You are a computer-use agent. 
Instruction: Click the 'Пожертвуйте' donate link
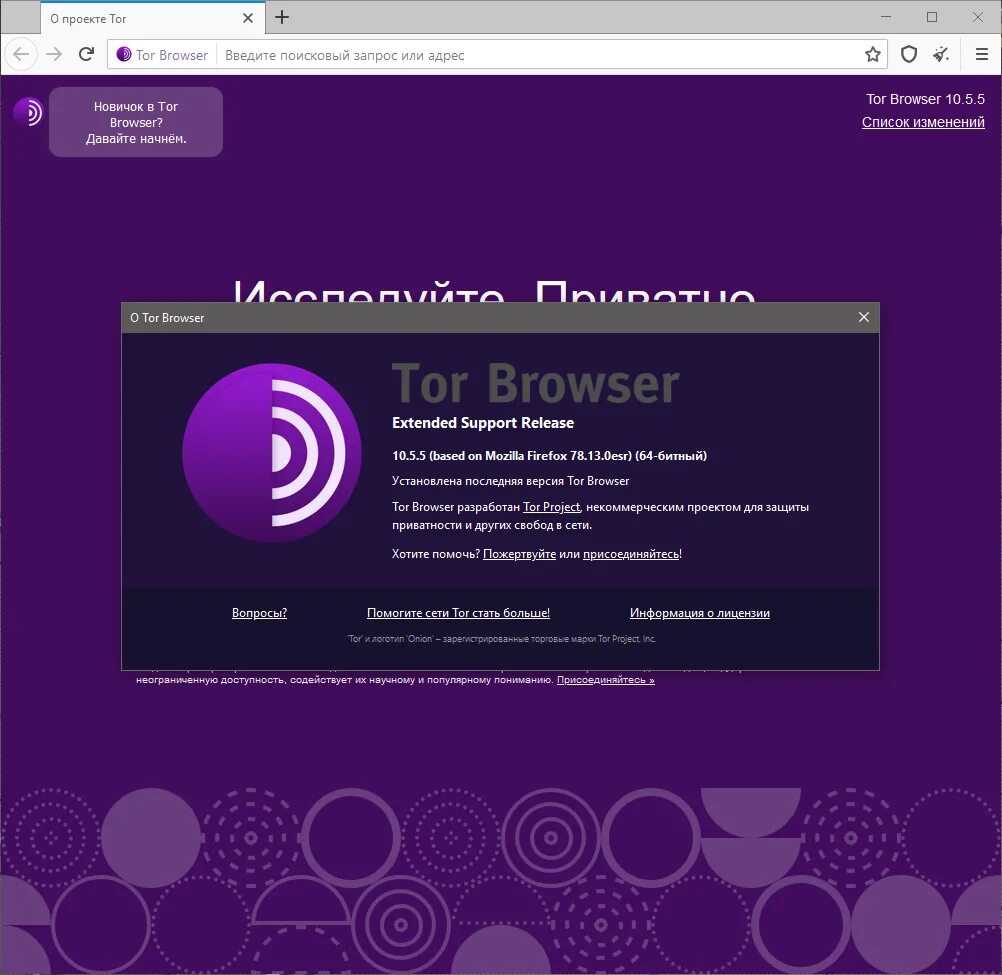point(519,554)
